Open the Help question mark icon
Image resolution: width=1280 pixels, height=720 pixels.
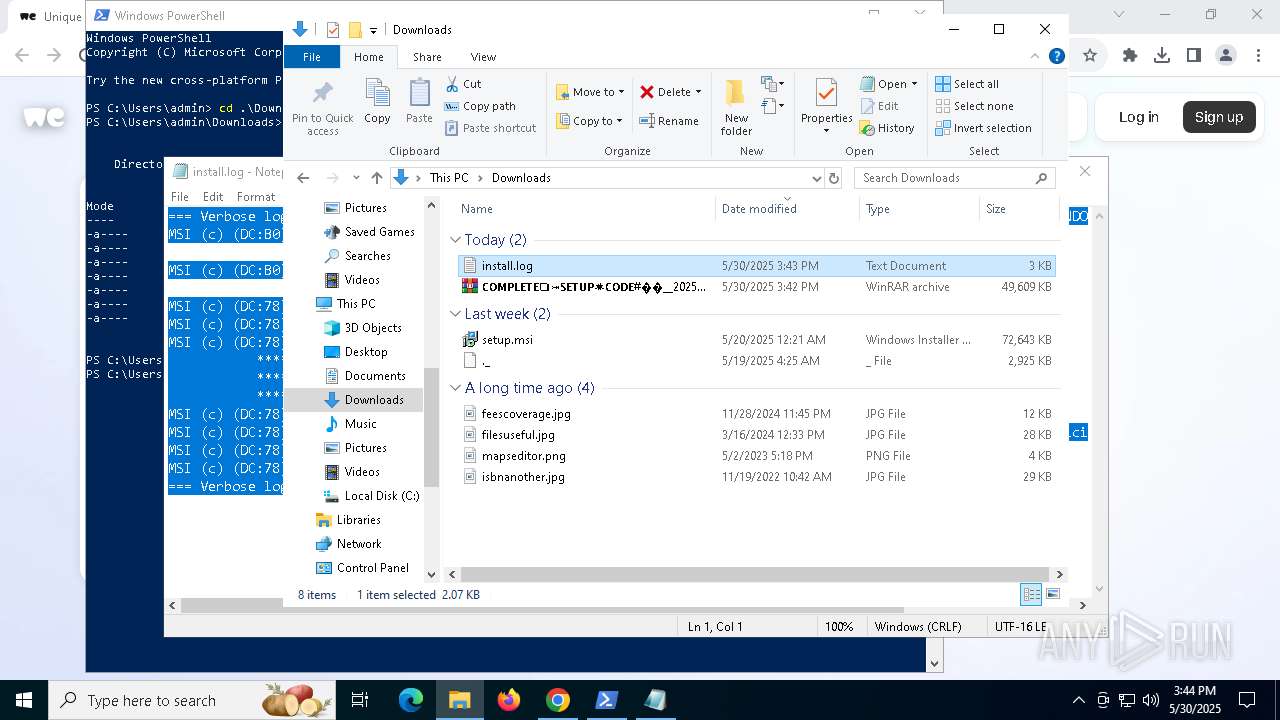pos(1056,57)
